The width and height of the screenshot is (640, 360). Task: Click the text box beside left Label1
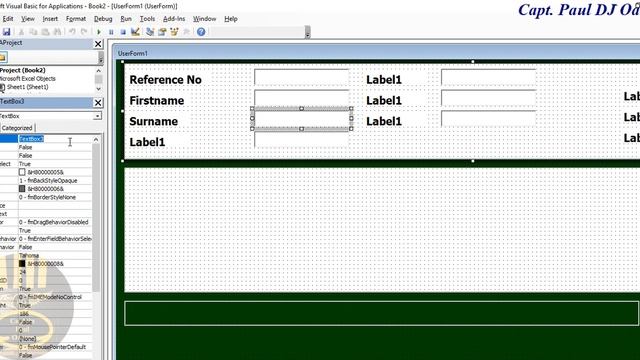302,140
